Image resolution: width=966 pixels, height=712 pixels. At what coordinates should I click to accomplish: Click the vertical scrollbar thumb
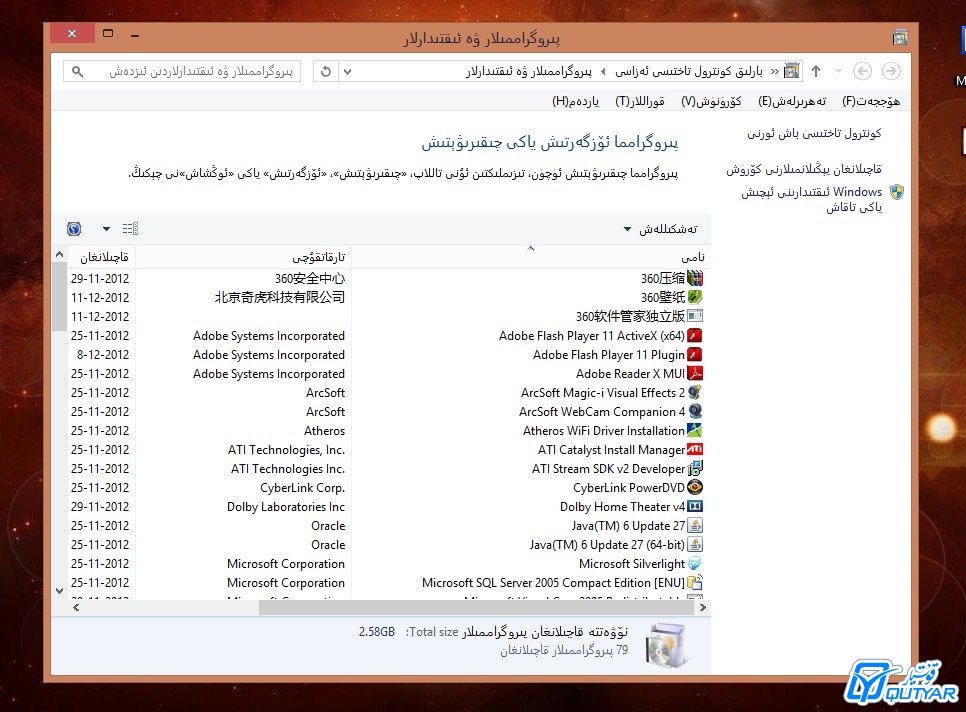(x=59, y=296)
